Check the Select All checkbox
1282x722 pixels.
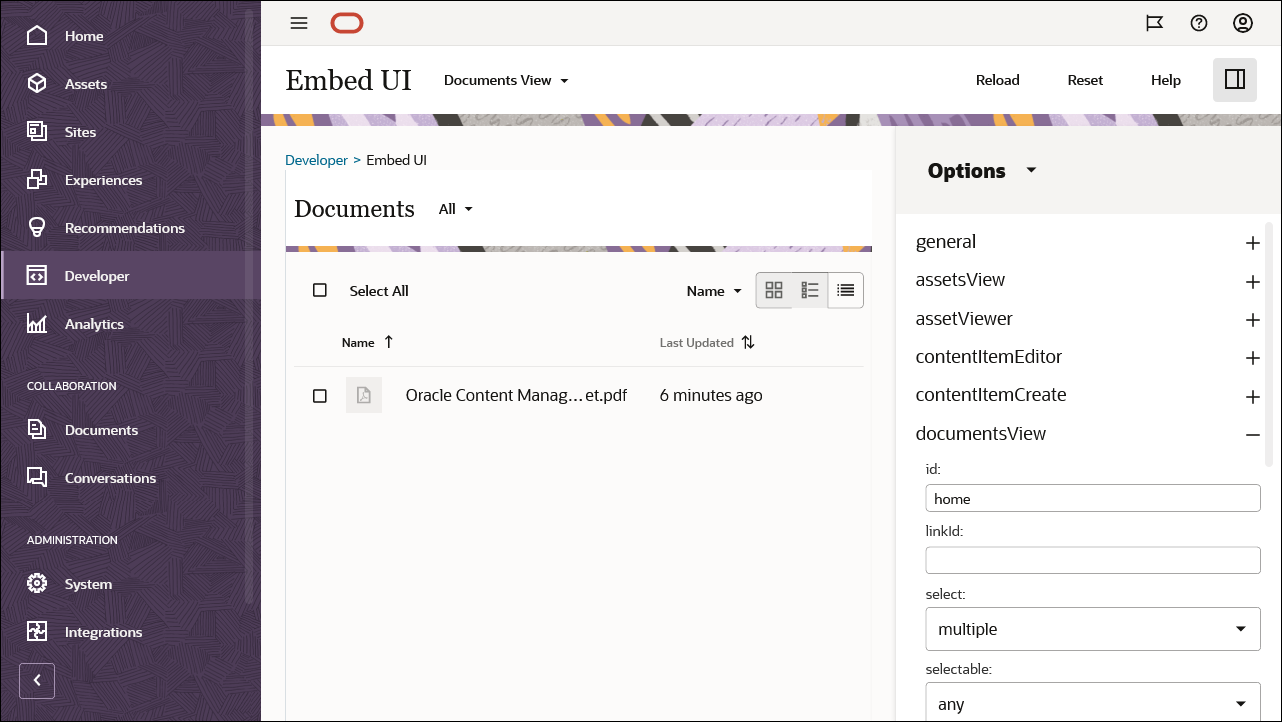(320, 290)
